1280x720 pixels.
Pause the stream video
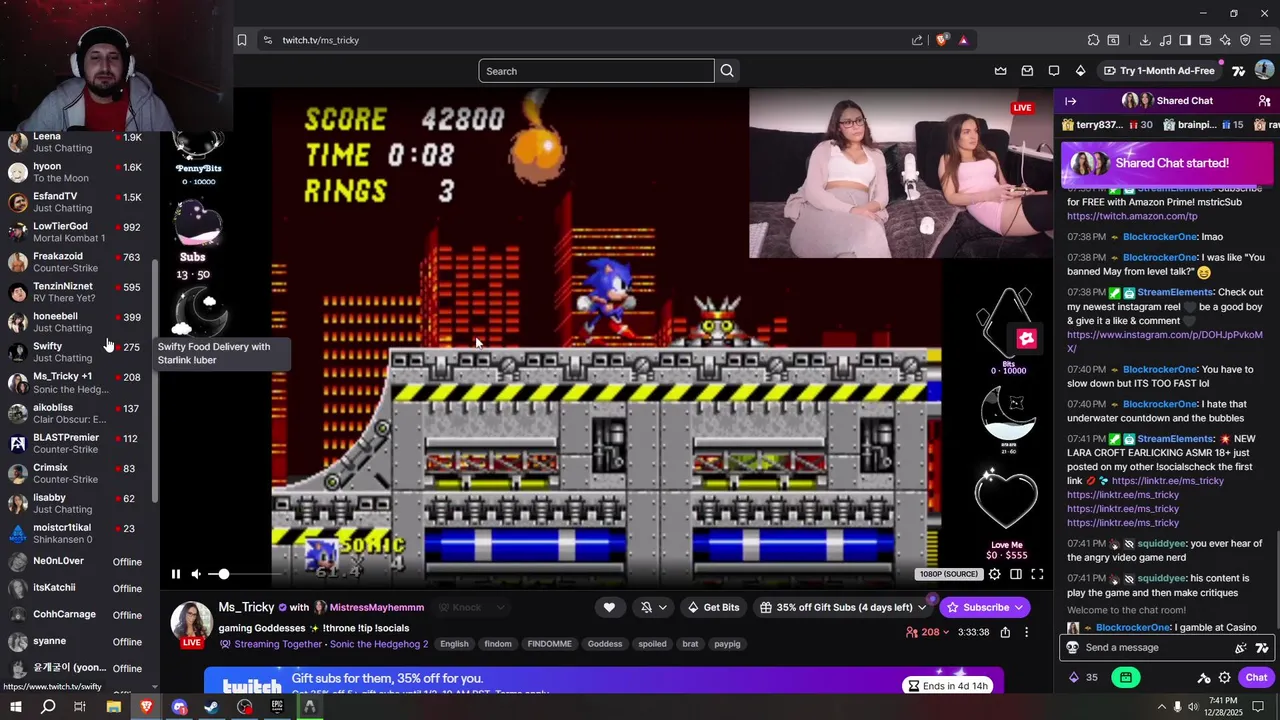coord(176,574)
